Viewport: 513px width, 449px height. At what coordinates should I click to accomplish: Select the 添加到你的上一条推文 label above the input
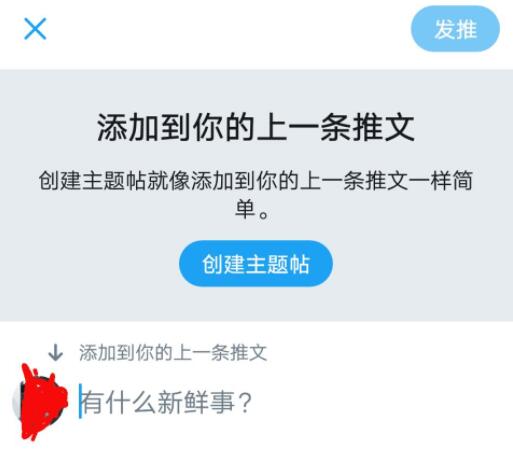point(173,352)
